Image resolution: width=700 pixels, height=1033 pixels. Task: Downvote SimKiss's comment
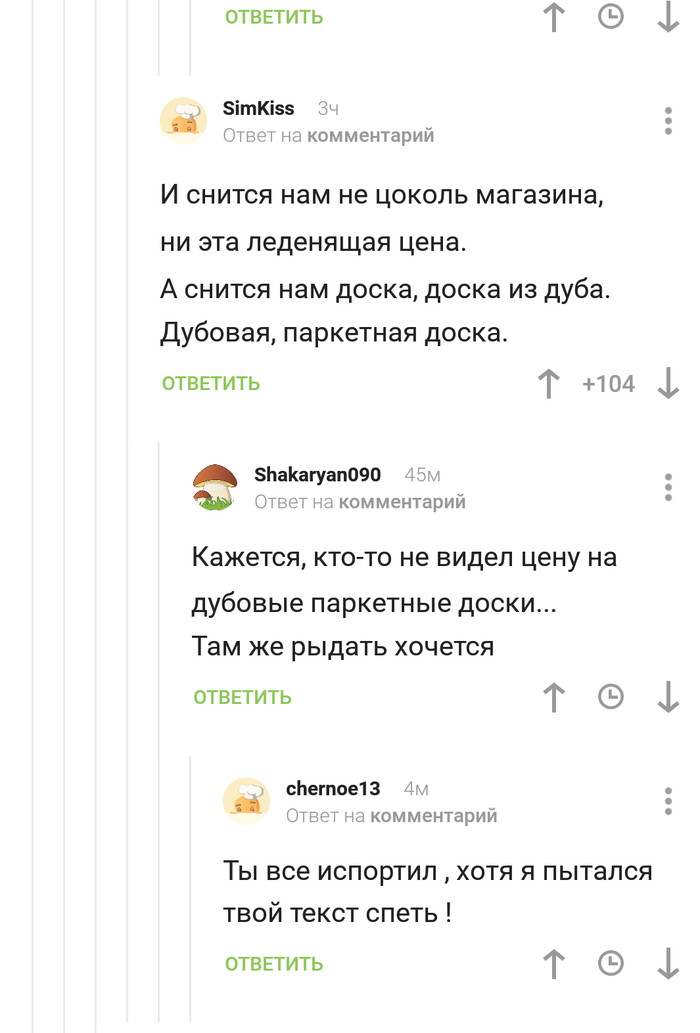[x=668, y=384]
